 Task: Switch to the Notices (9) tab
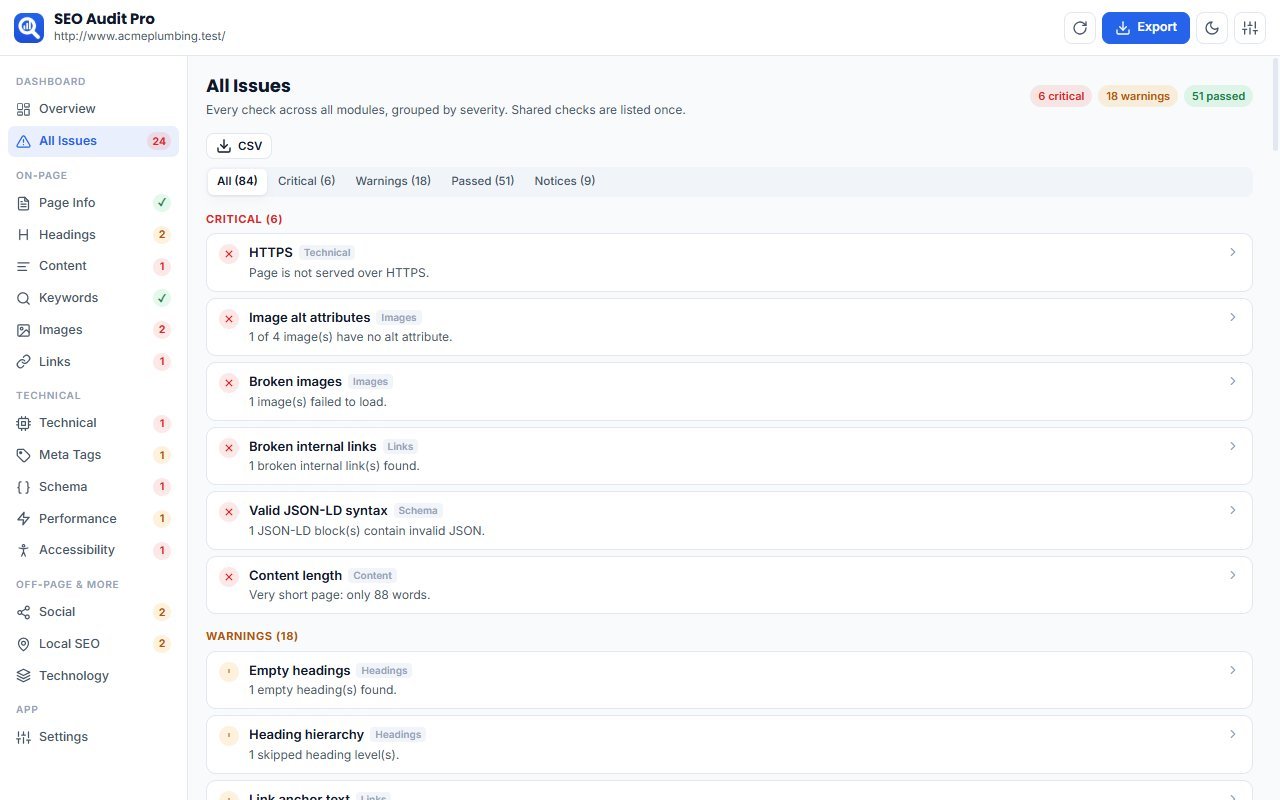pos(565,181)
